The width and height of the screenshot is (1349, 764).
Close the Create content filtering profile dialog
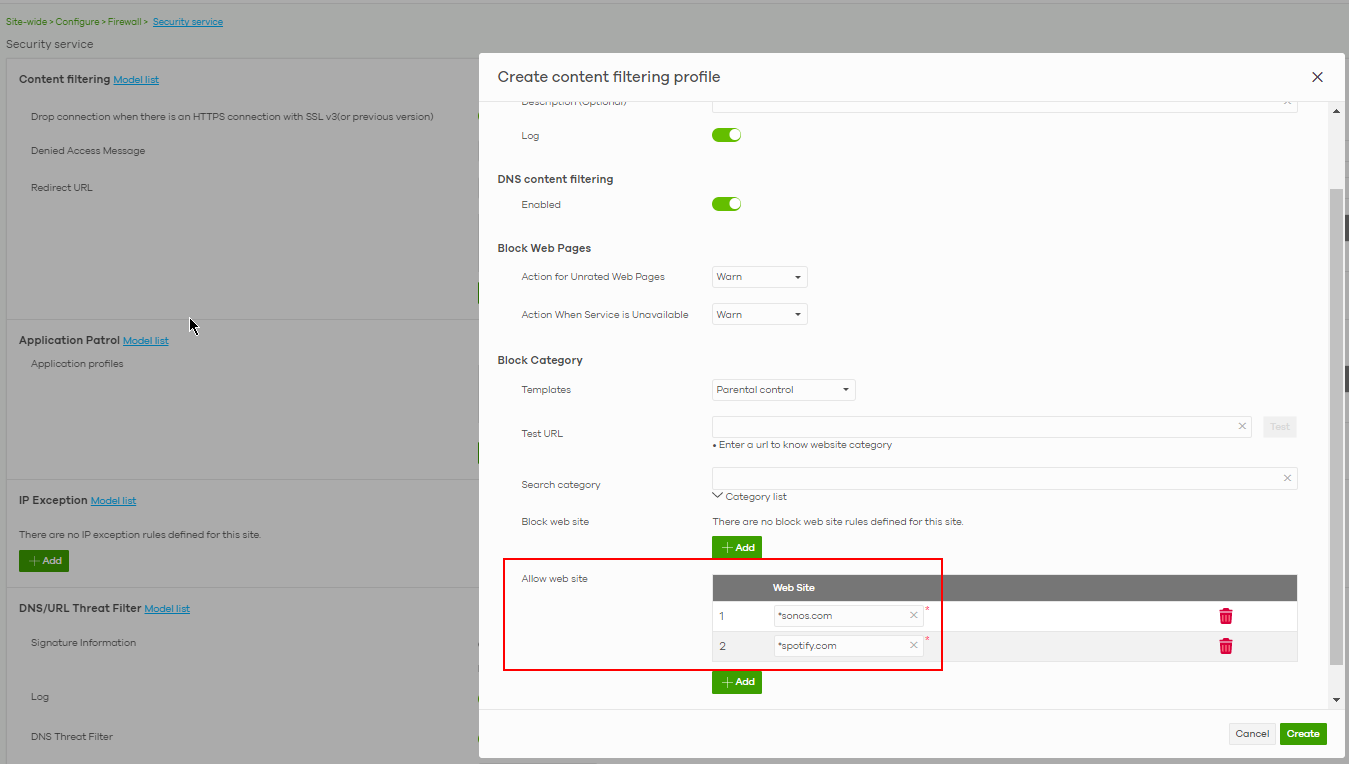click(x=1317, y=77)
